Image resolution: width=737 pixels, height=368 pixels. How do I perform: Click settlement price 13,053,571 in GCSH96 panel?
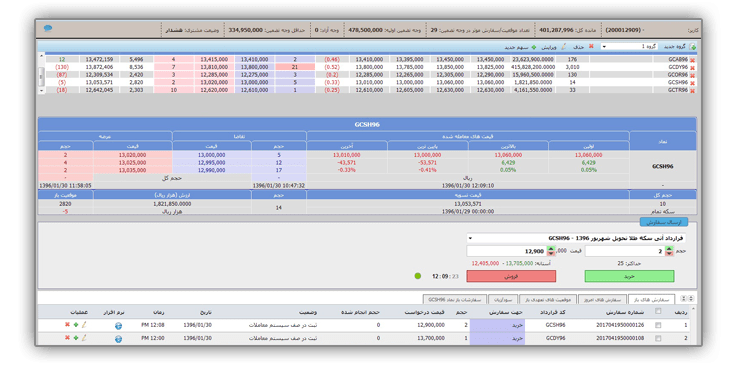tap(468, 204)
